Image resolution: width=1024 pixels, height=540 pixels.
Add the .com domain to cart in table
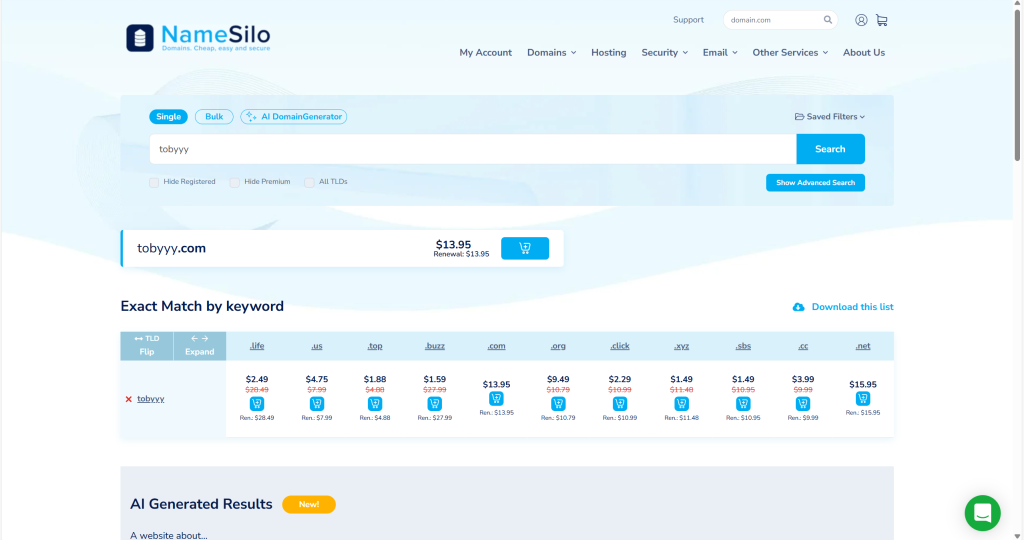point(496,398)
